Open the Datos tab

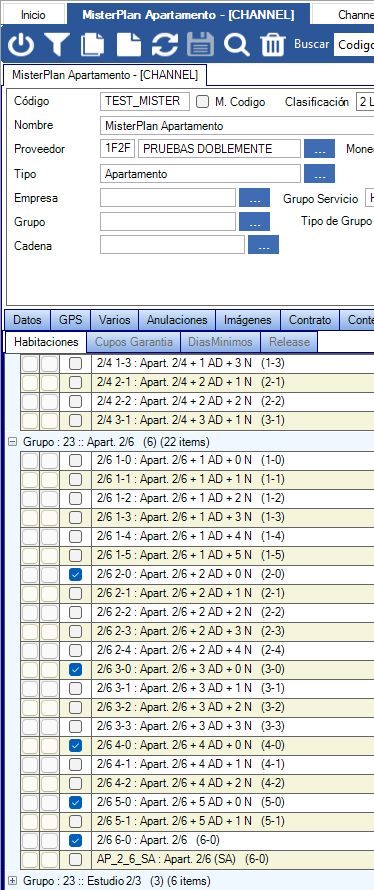(27, 320)
